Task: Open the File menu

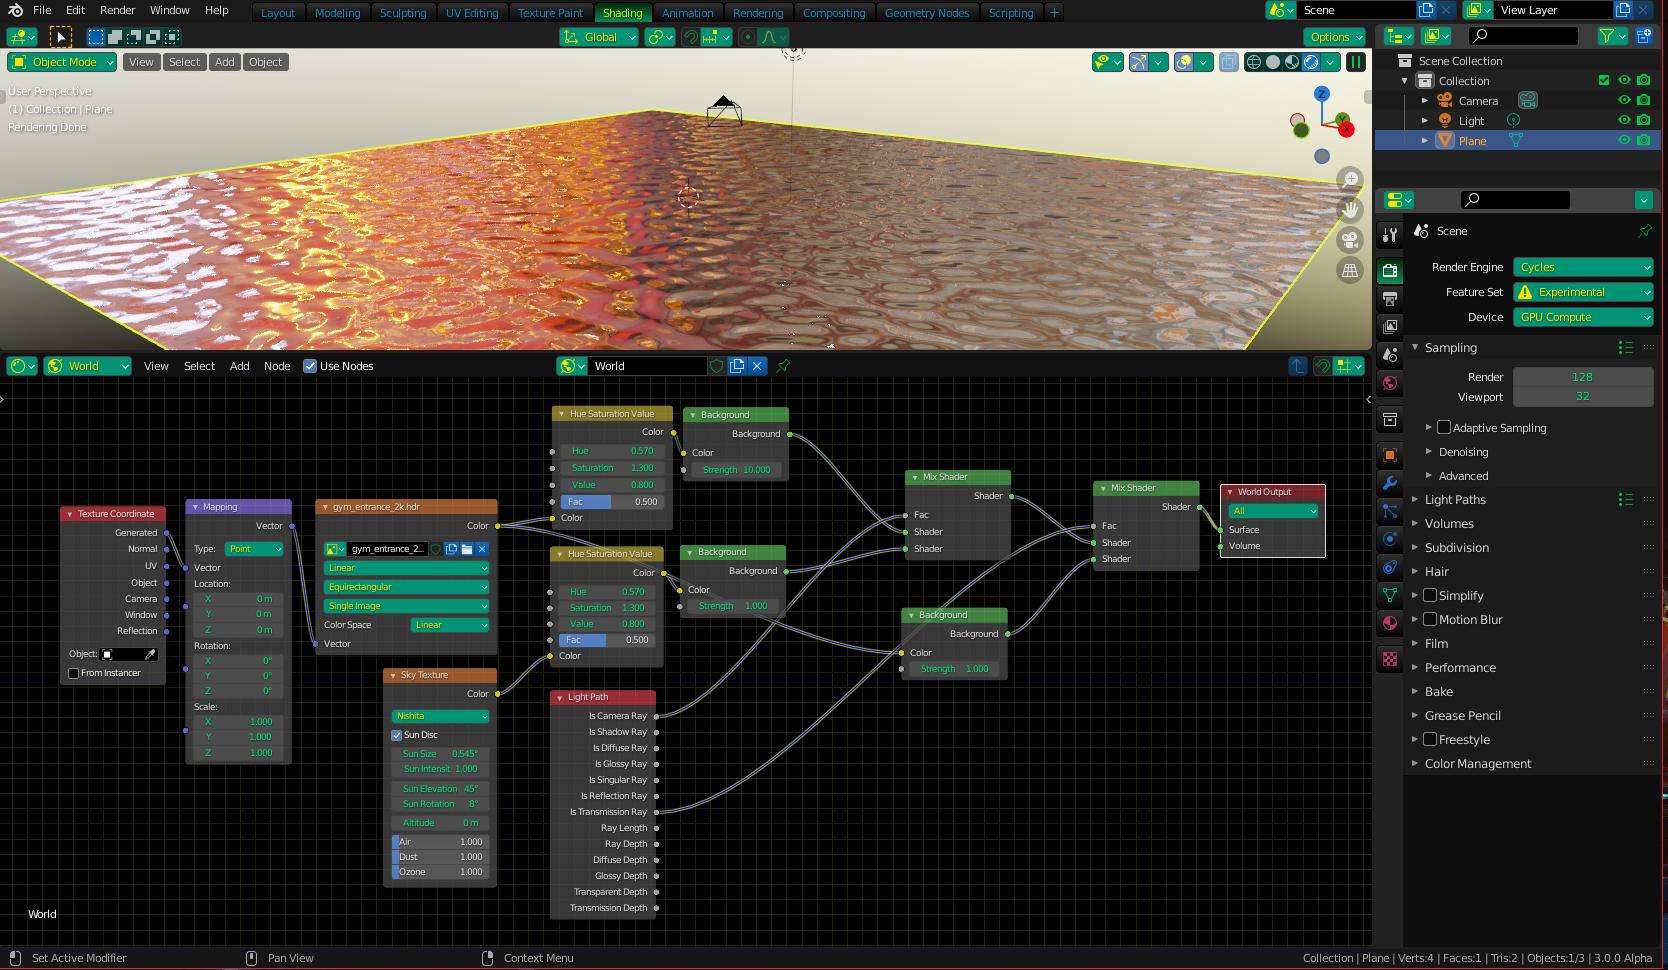Action: click(x=42, y=10)
